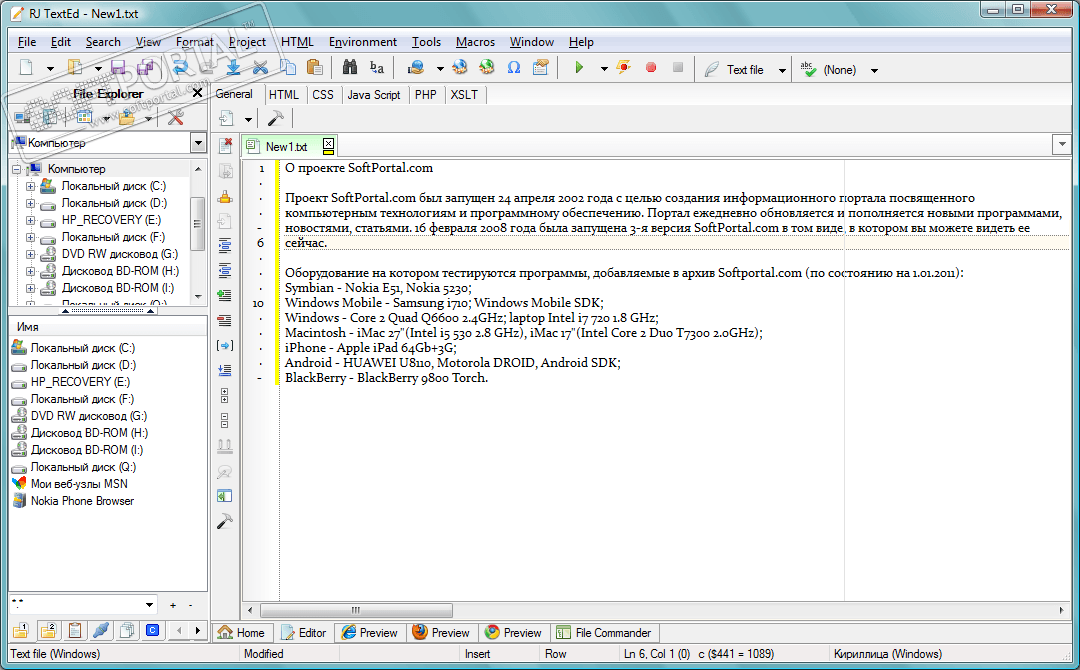The image size is (1080, 670).
Task: Open the Text file syntax dropdown
Action: point(782,70)
